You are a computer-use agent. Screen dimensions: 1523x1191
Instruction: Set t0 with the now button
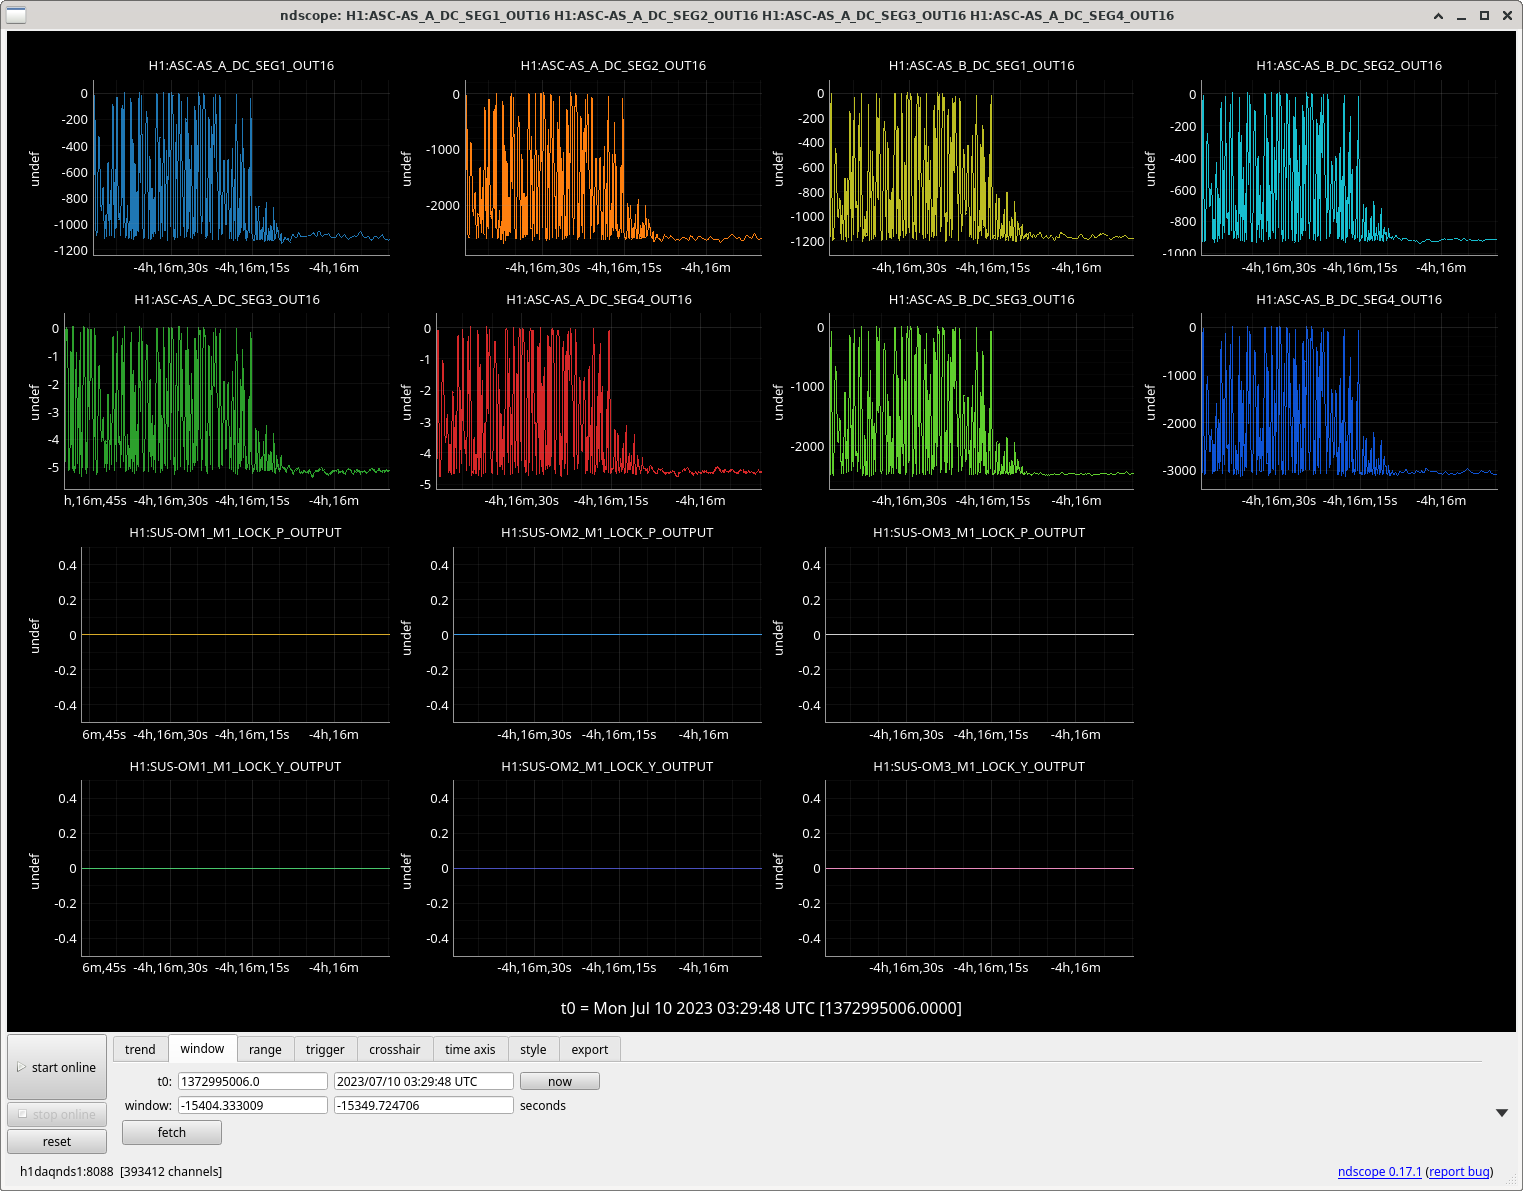[559, 1081]
